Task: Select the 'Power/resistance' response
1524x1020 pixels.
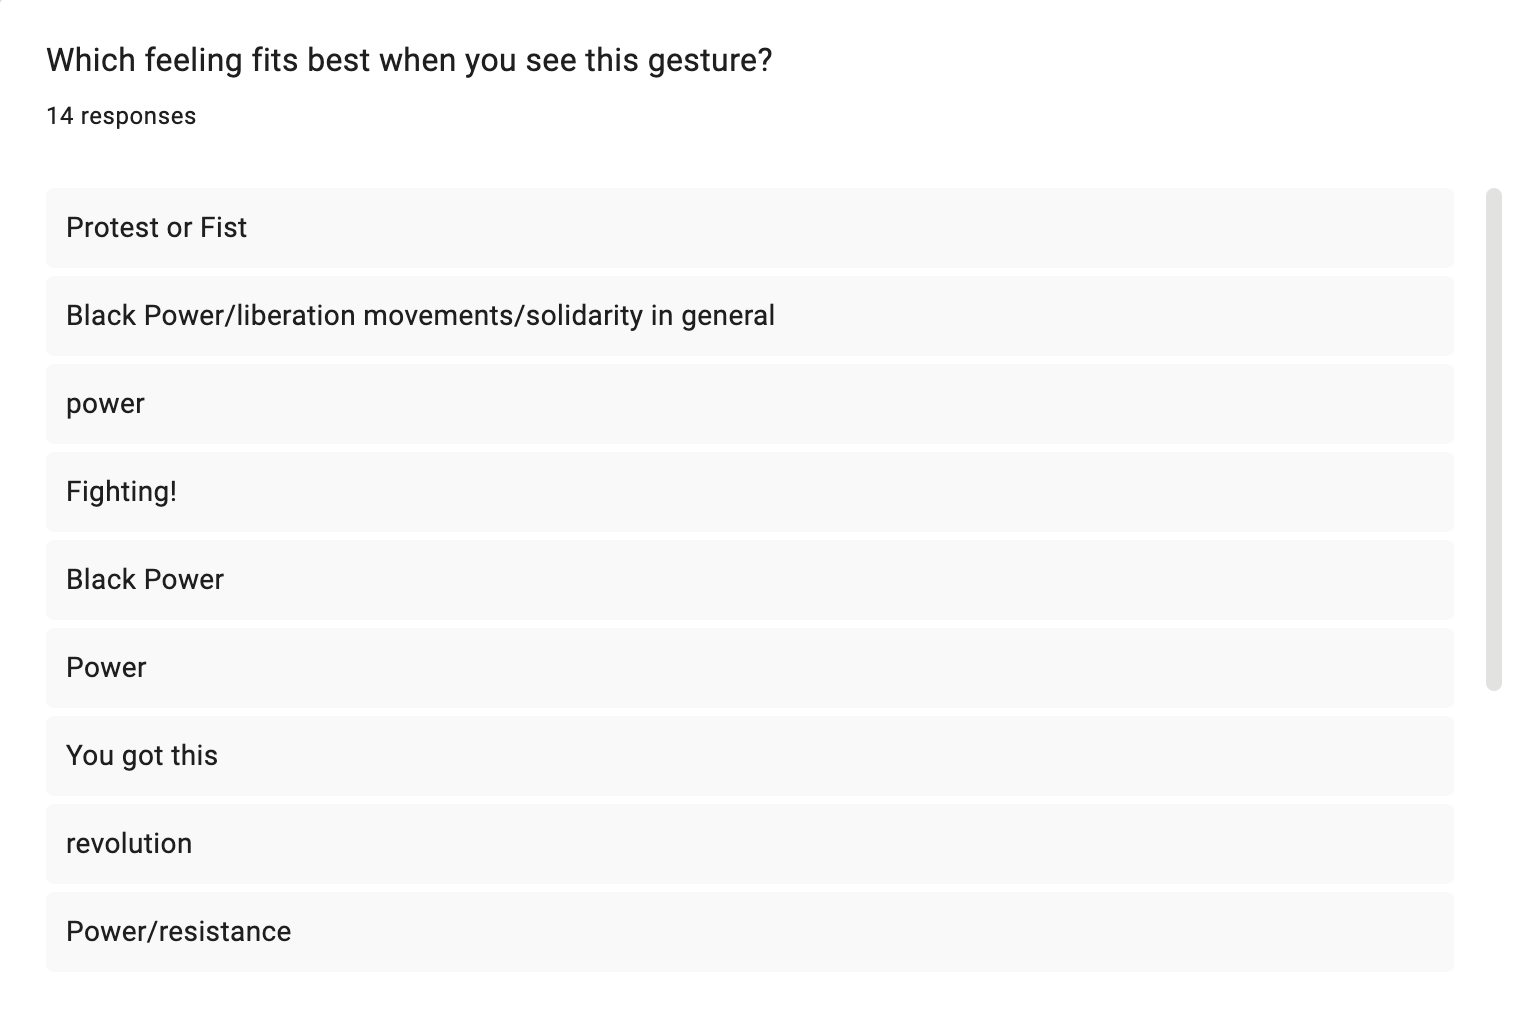Action: click(750, 932)
